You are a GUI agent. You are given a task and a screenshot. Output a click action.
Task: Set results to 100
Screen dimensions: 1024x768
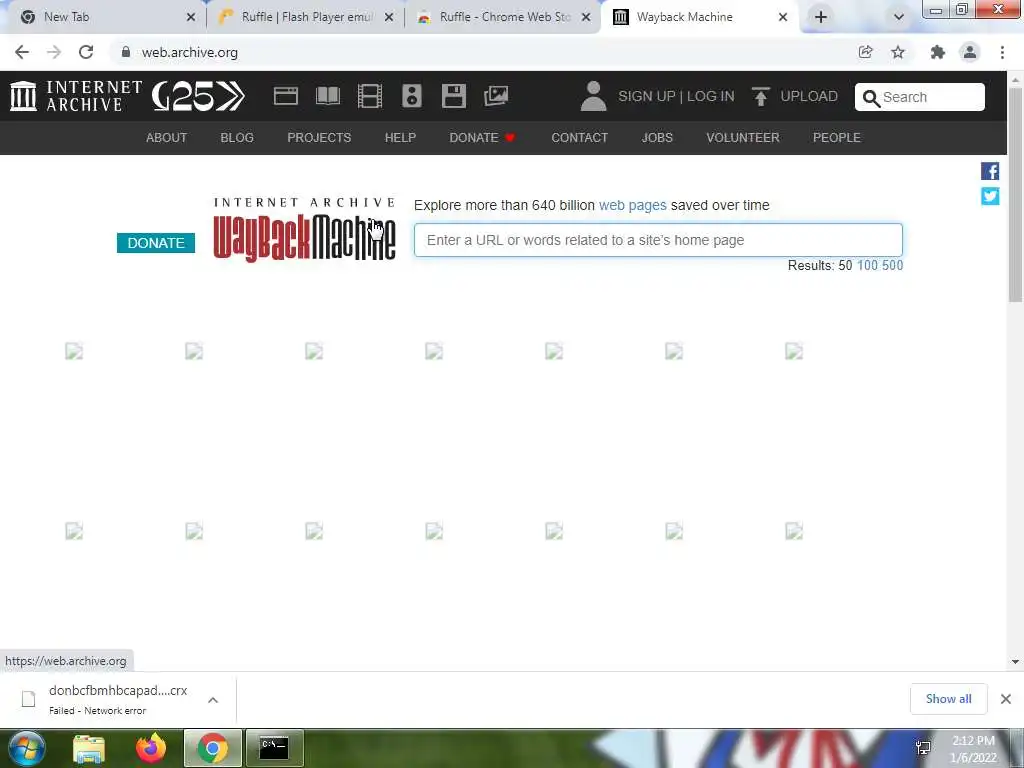[x=867, y=265]
